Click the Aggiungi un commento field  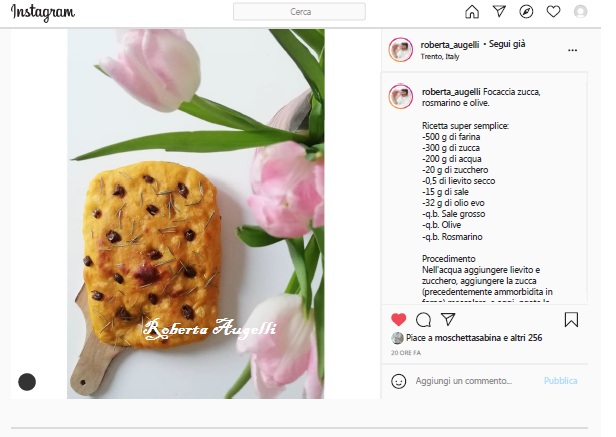tap(464, 380)
